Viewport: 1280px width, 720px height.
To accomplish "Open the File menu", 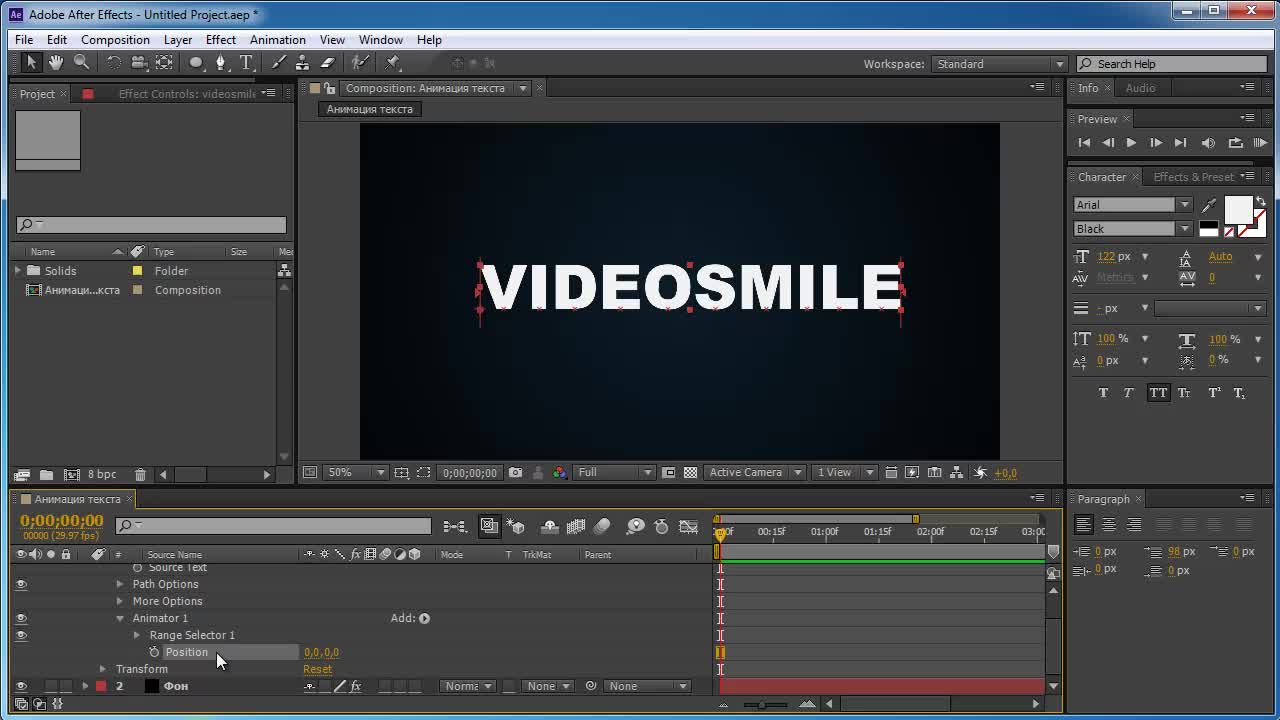I will (x=24, y=40).
